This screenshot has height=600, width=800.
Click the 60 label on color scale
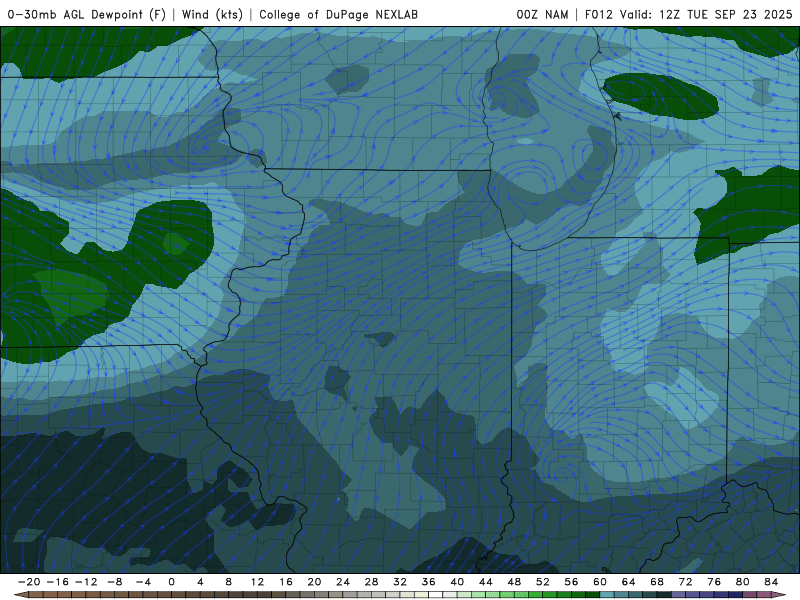[600, 582]
